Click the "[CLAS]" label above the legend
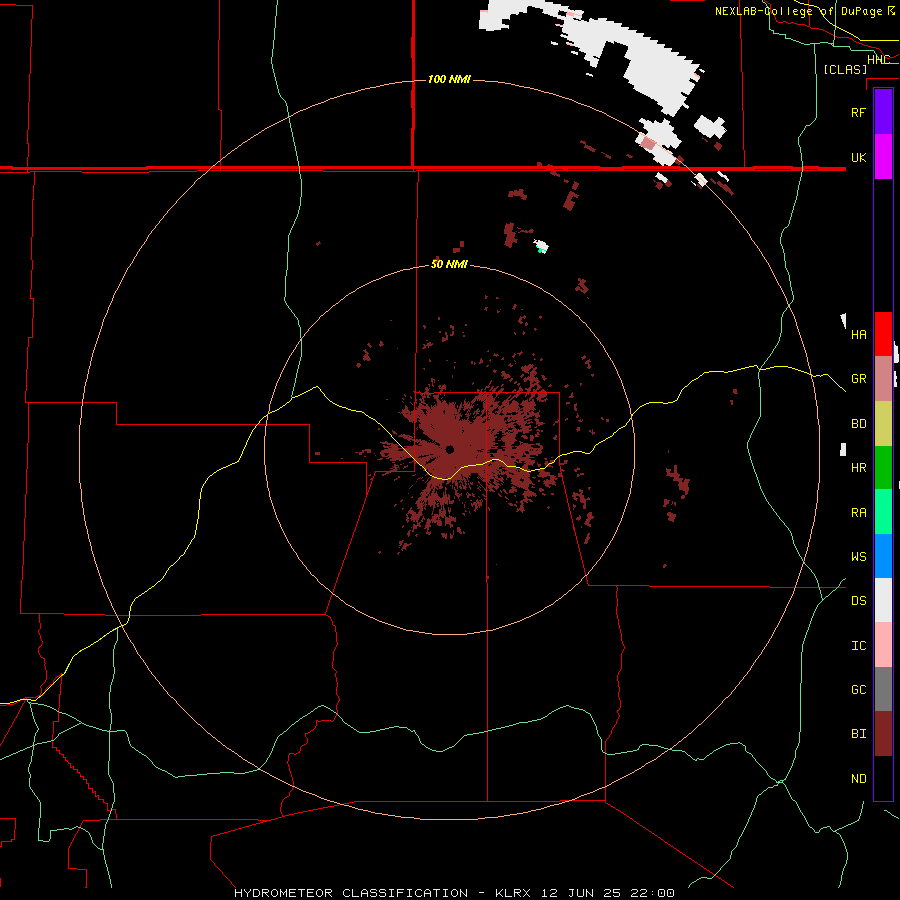The width and height of the screenshot is (900, 900). click(x=845, y=69)
